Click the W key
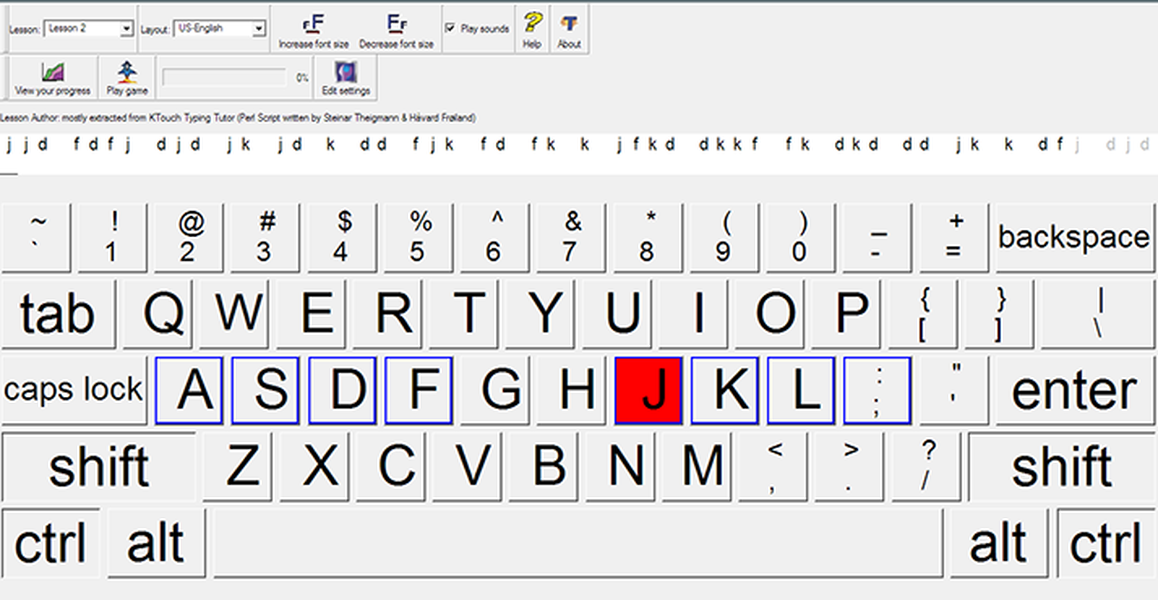This screenshot has height=600, width=1158. click(233, 314)
